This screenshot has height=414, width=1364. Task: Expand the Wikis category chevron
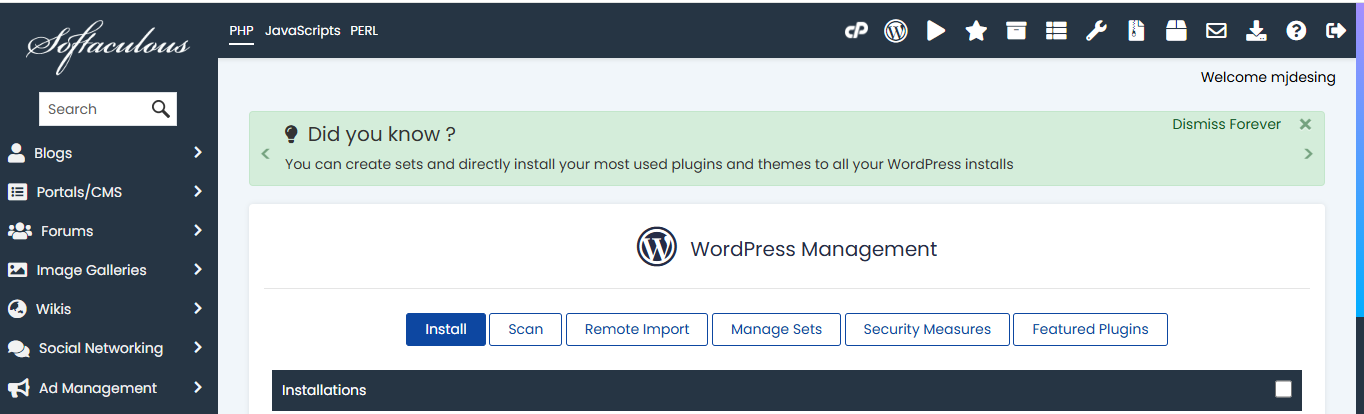(x=198, y=309)
